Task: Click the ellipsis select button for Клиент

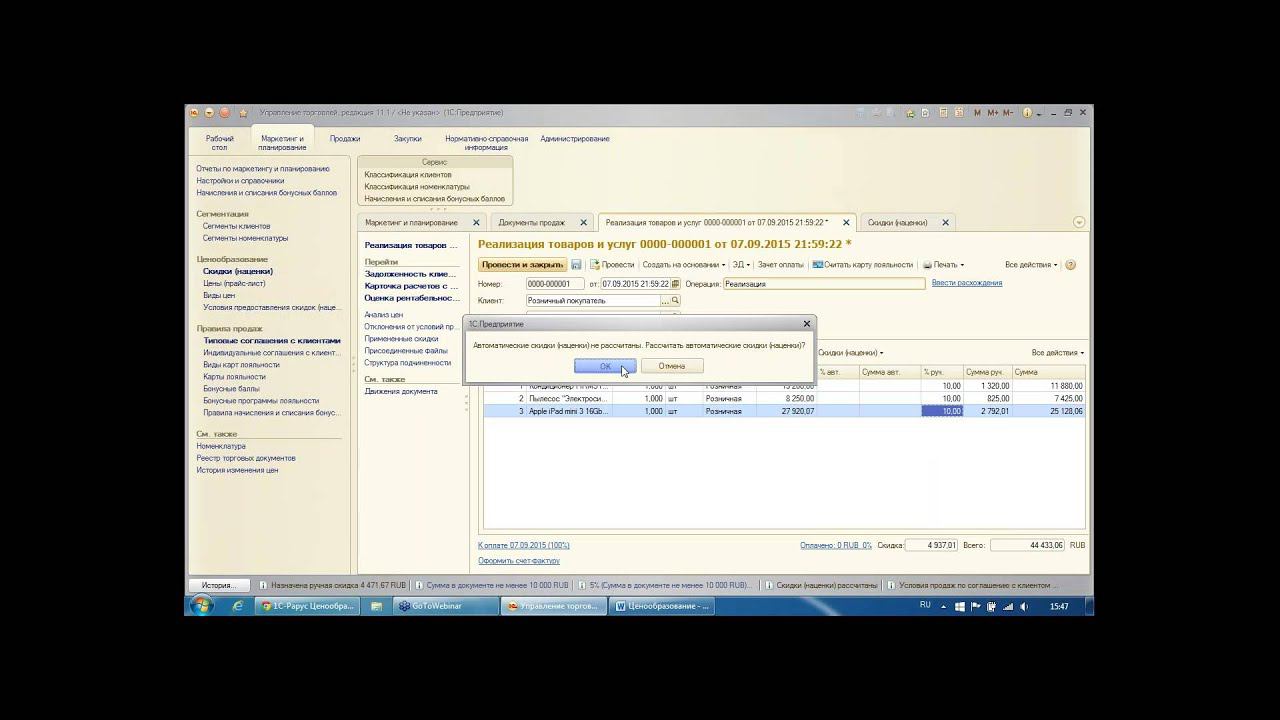Action: tap(665, 300)
